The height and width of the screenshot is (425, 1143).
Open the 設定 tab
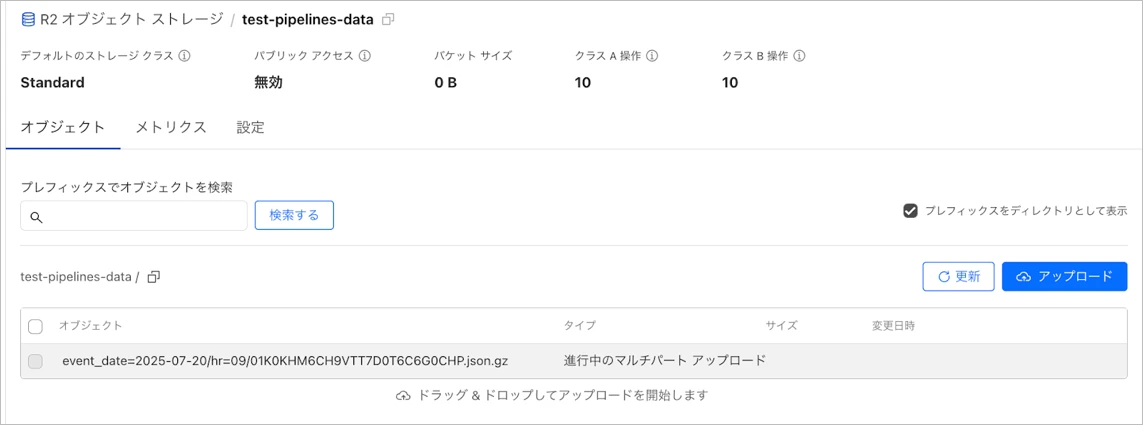click(x=251, y=127)
